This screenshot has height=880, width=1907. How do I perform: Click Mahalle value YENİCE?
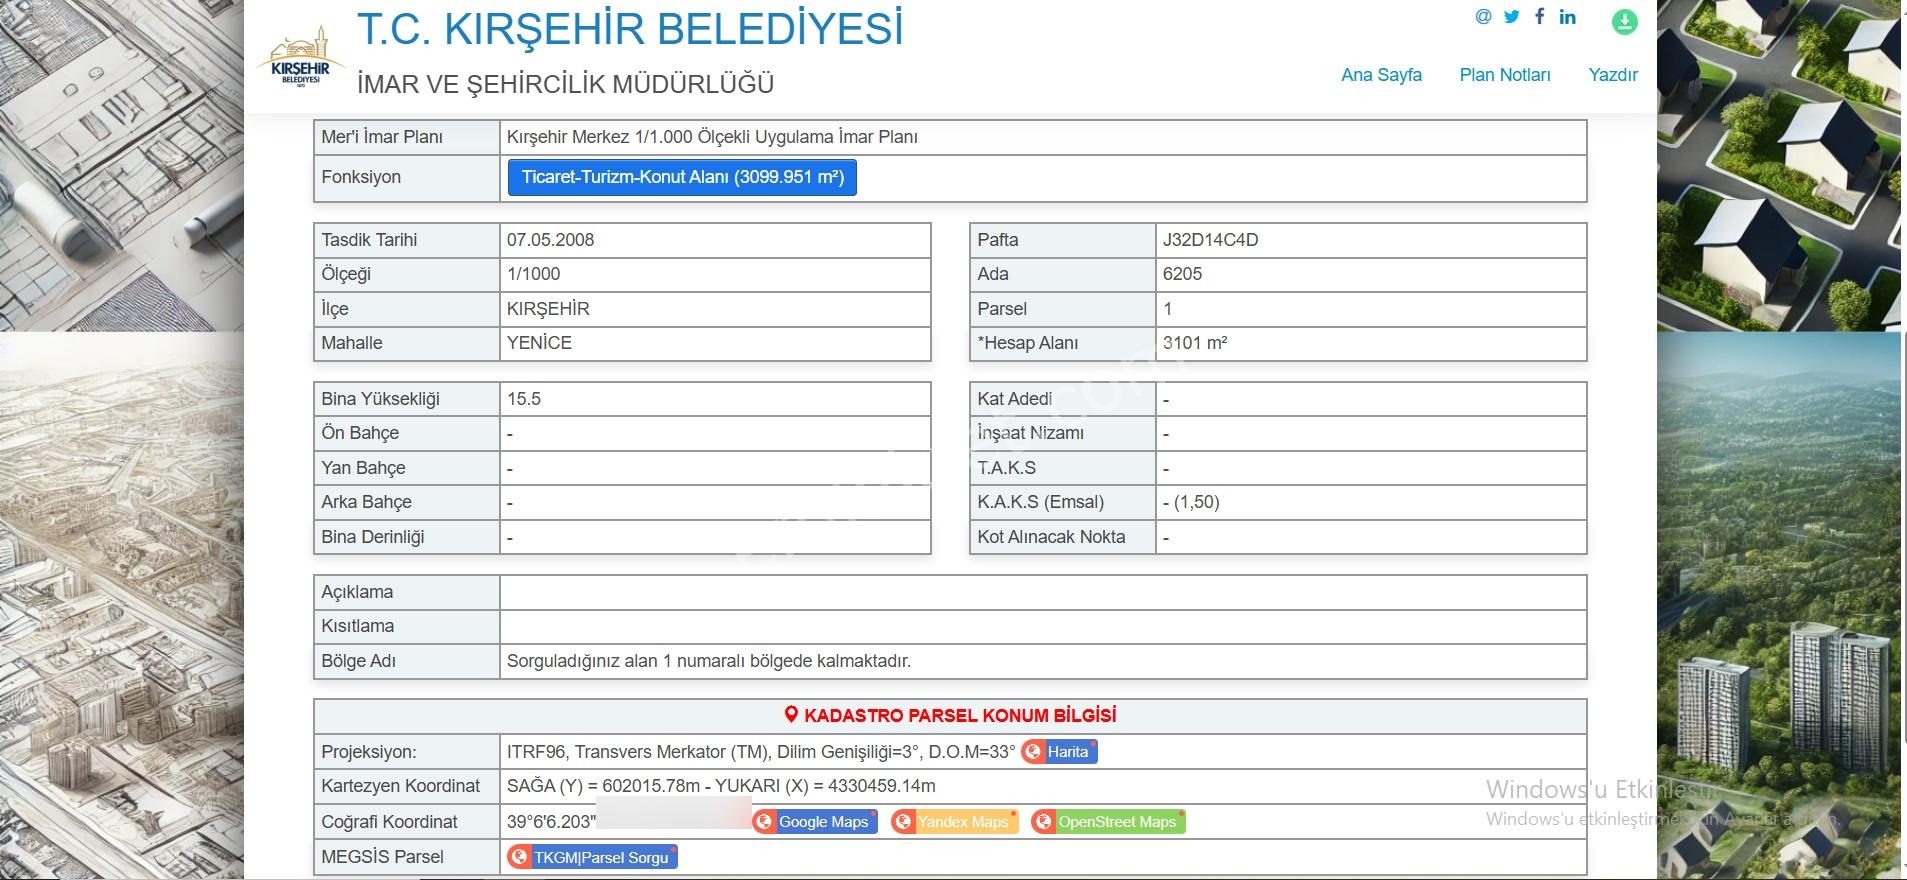click(x=539, y=343)
